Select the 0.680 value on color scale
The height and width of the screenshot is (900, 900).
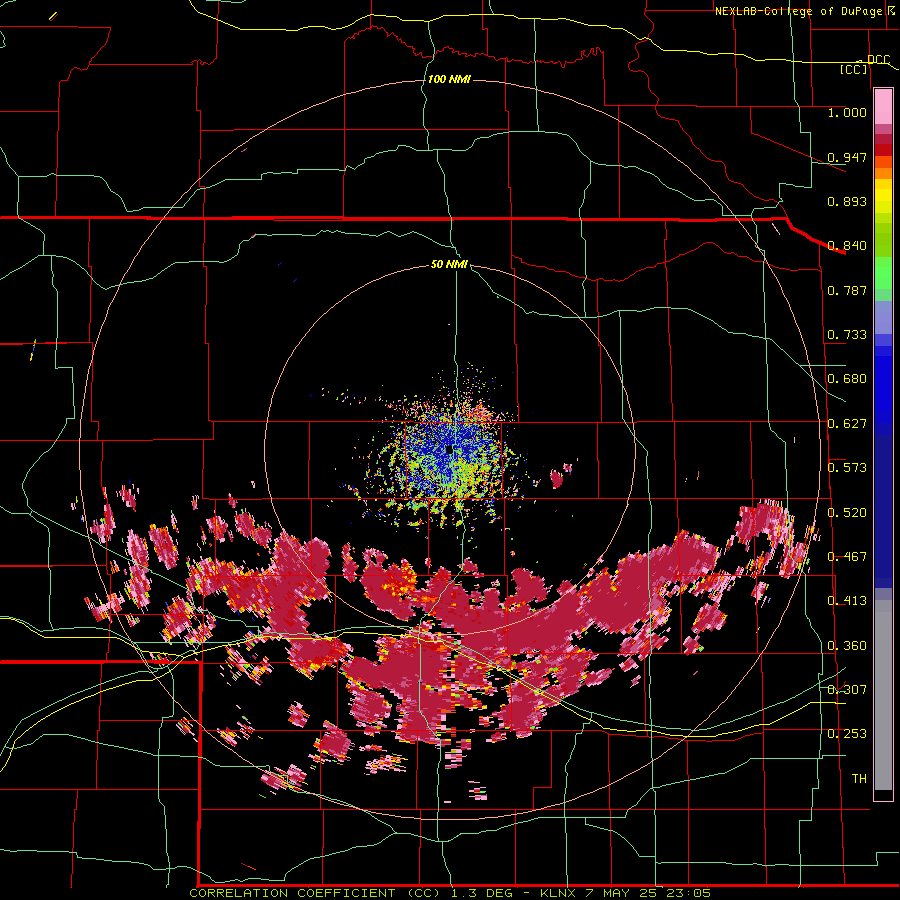click(847, 379)
